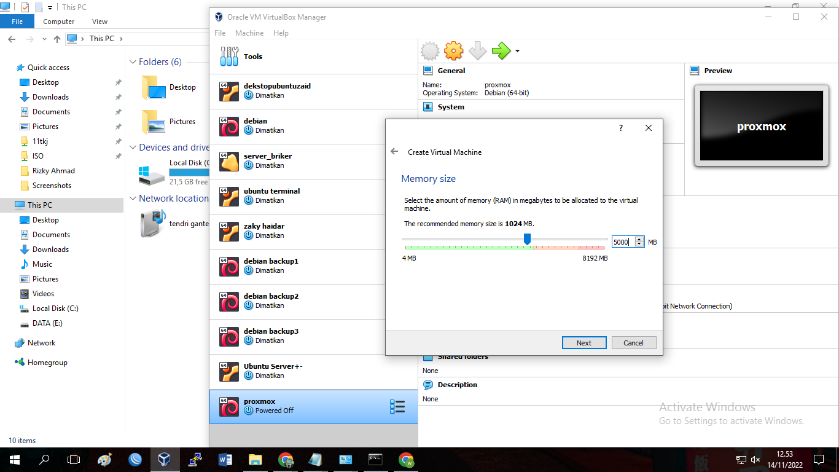
Task: Click General section header icon
Action: pos(428,70)
